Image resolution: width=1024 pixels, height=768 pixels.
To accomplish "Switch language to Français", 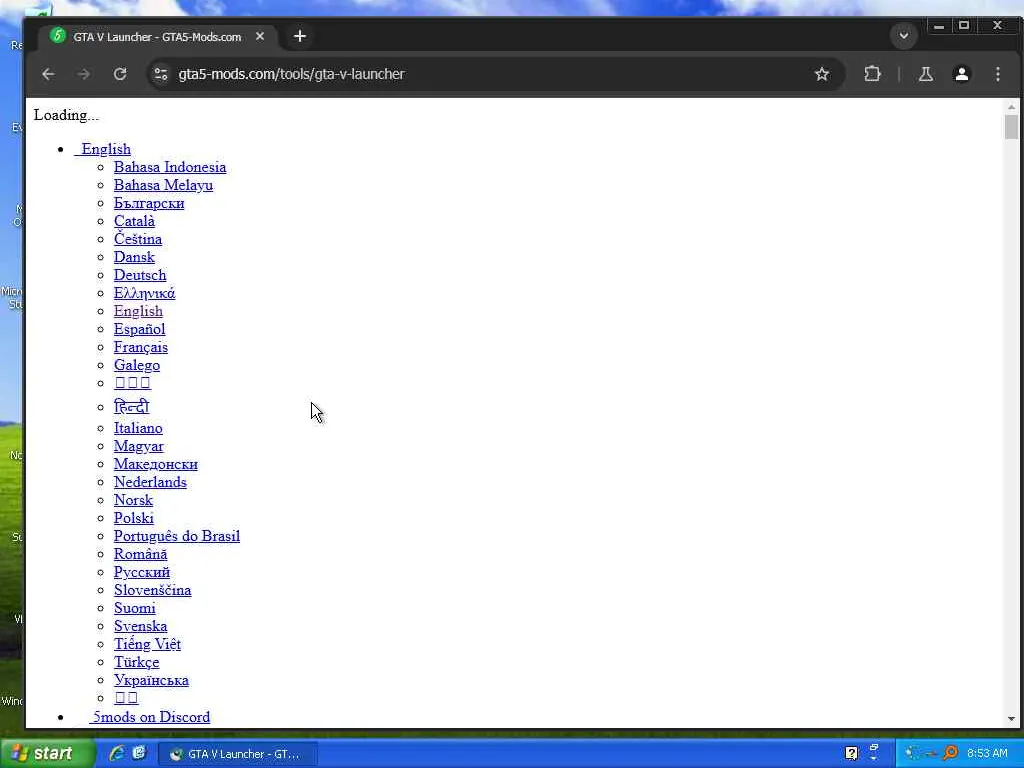I will [x=140, y=347].
